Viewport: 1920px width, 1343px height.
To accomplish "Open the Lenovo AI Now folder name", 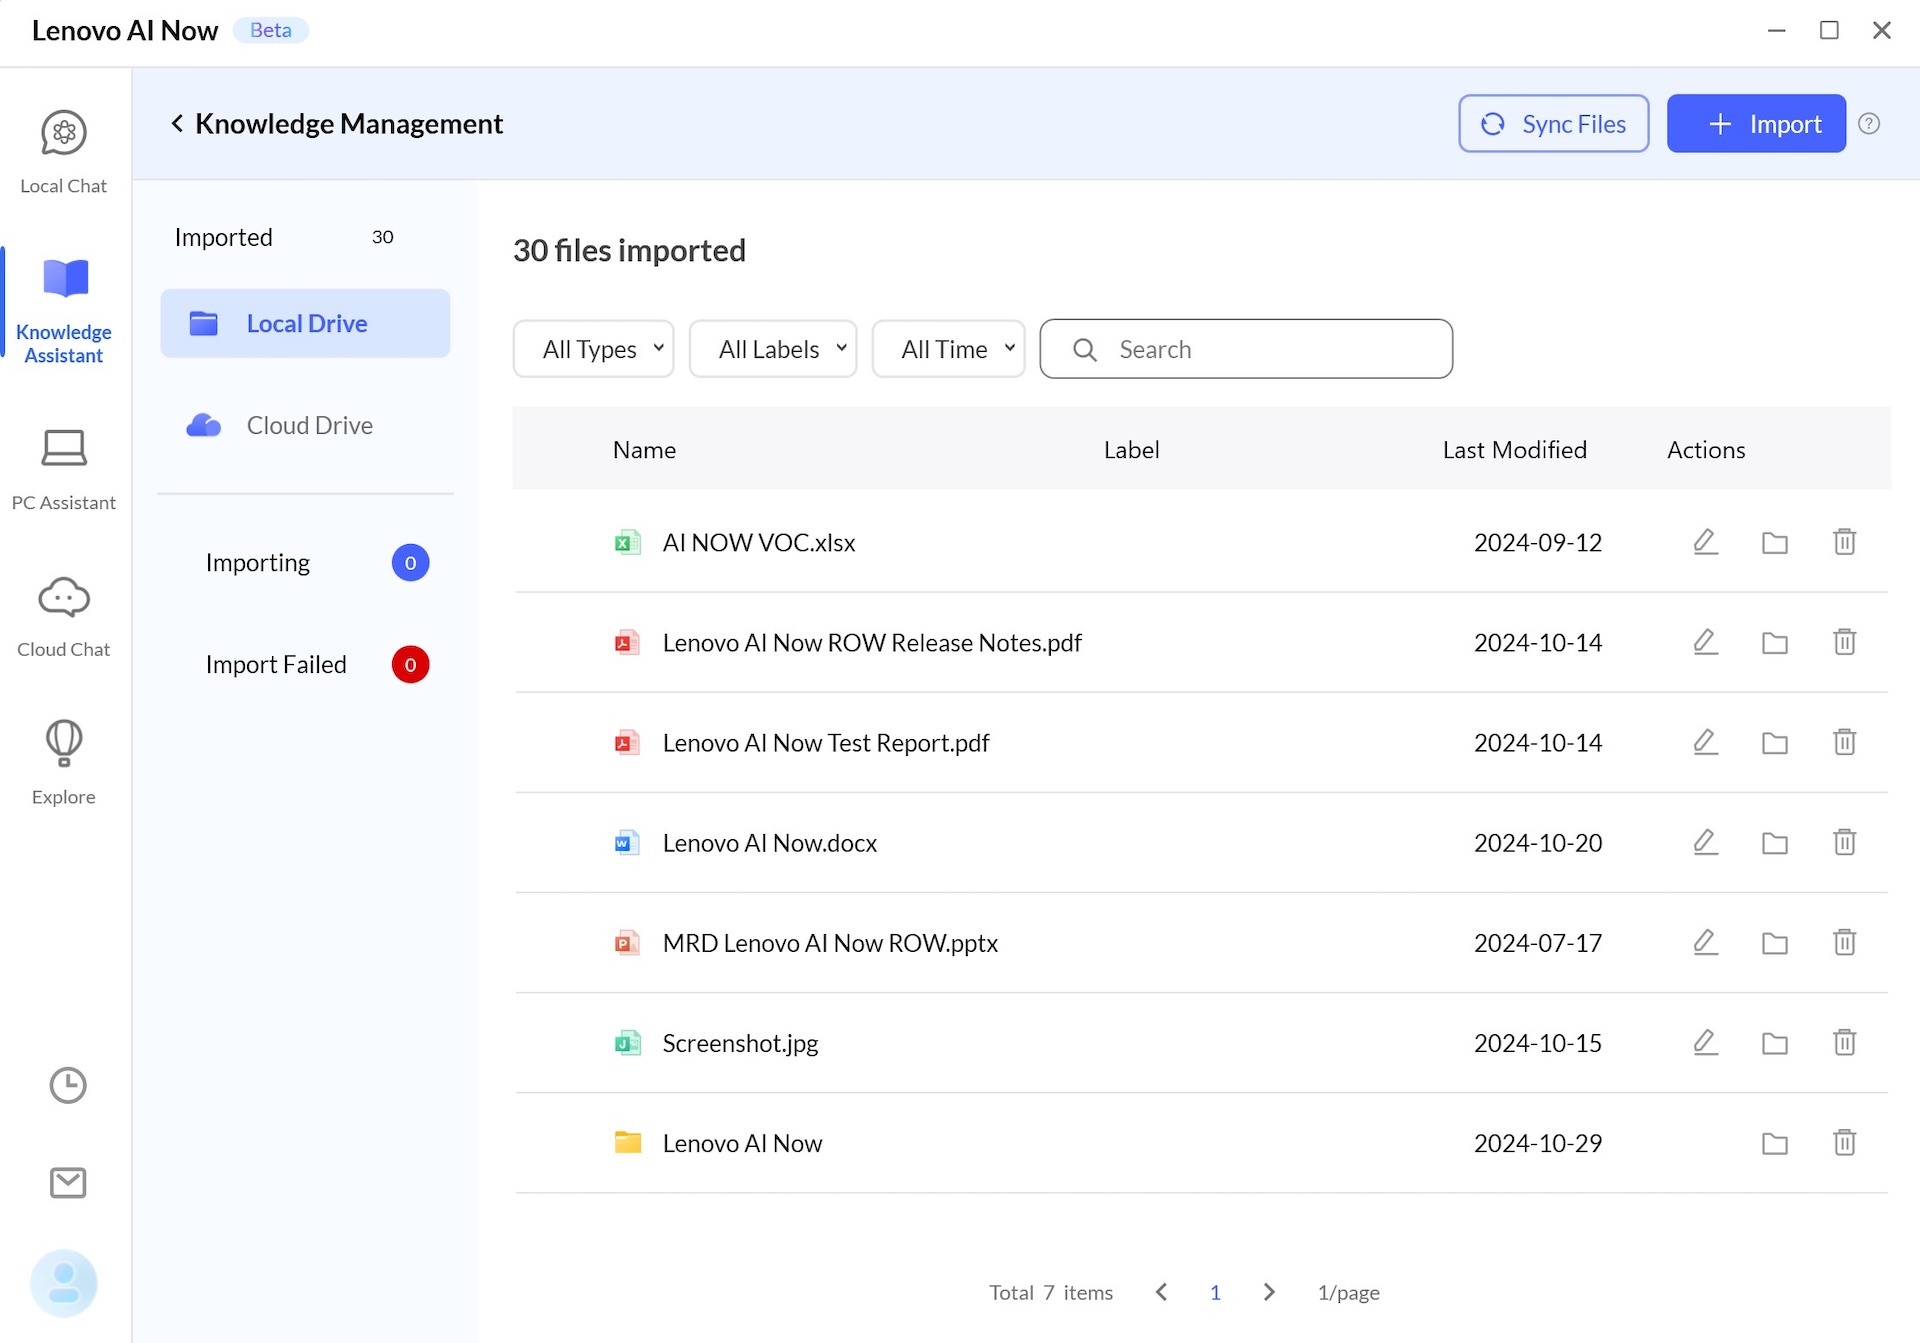I will [742, 1142].
